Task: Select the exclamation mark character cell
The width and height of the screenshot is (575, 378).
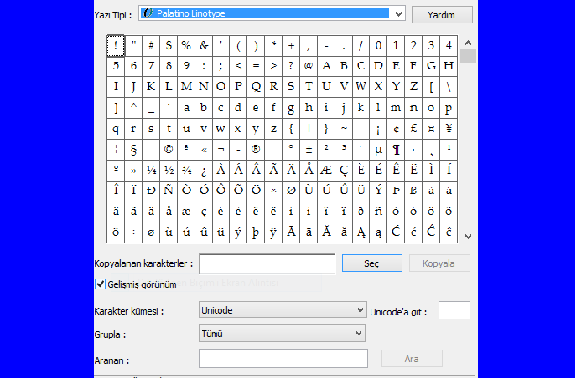Action: [116, 46]
